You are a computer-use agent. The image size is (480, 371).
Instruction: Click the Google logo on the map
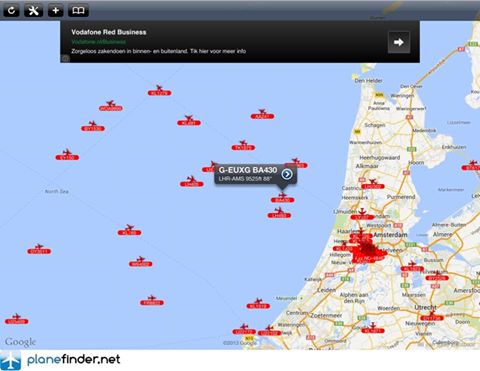point(20,342)
